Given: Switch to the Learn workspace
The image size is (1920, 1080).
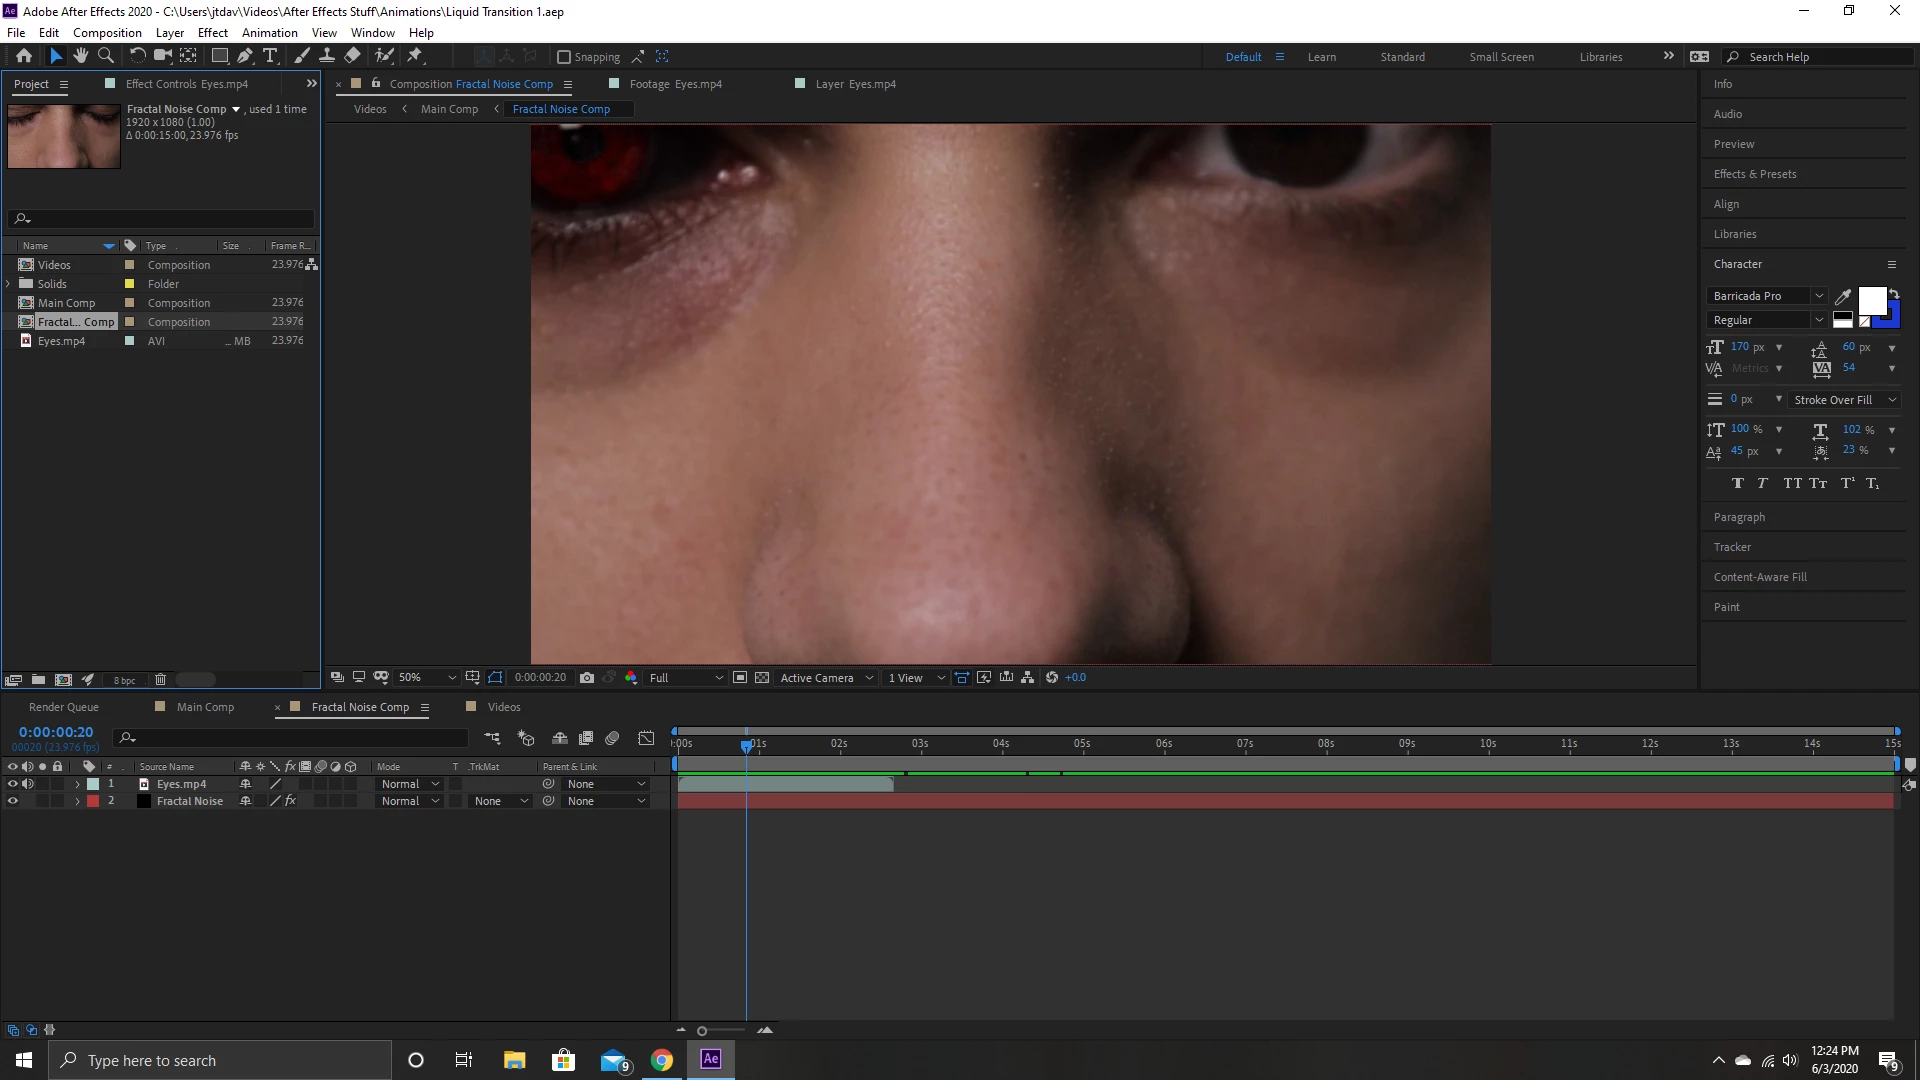Looking at the screenshot, I should [x=1321, y=57].
